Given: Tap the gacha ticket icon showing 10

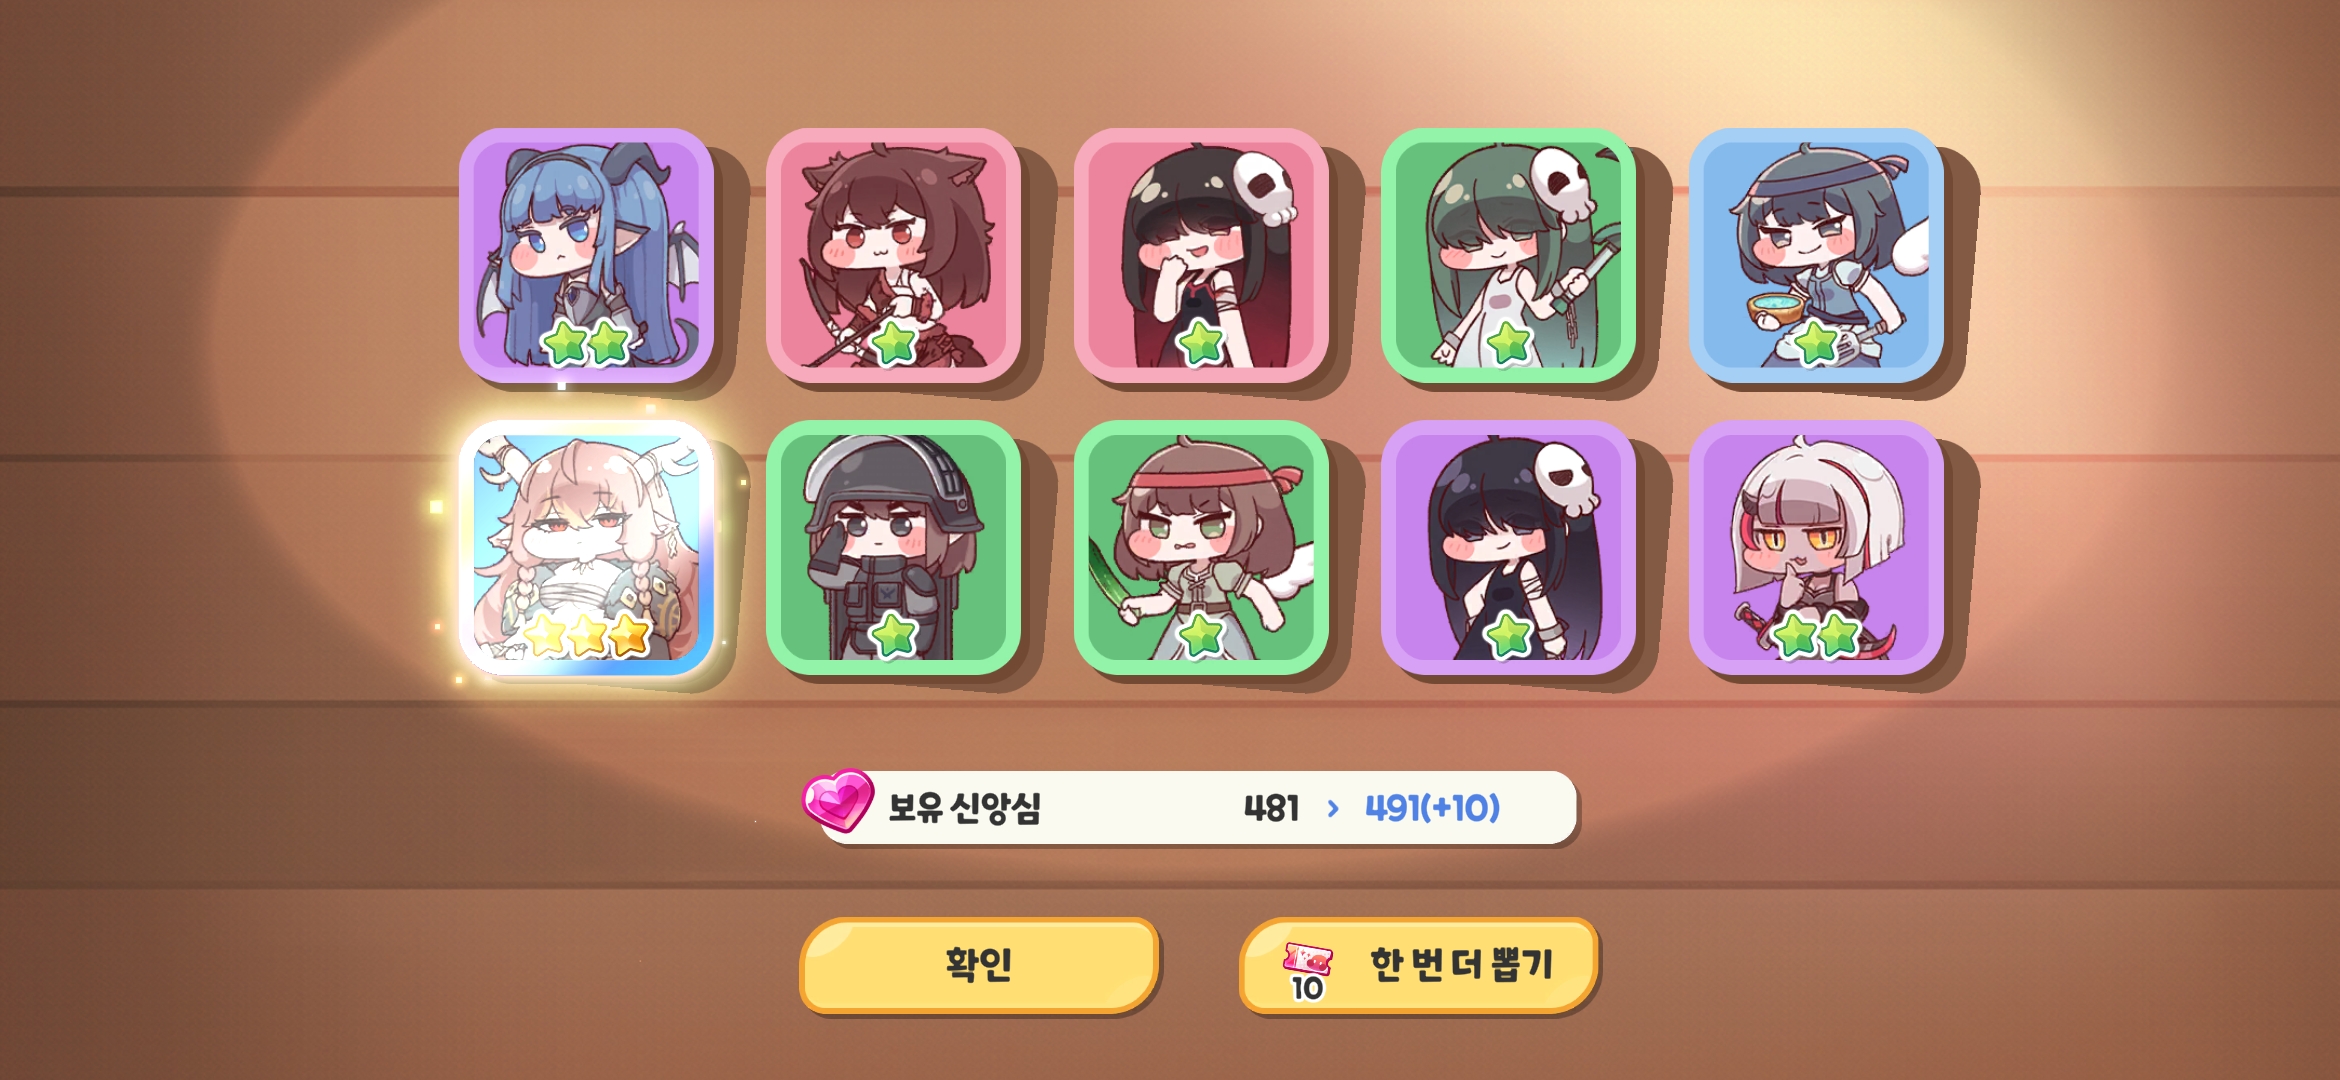Looking at the screenshot, I should [1308, 971].
